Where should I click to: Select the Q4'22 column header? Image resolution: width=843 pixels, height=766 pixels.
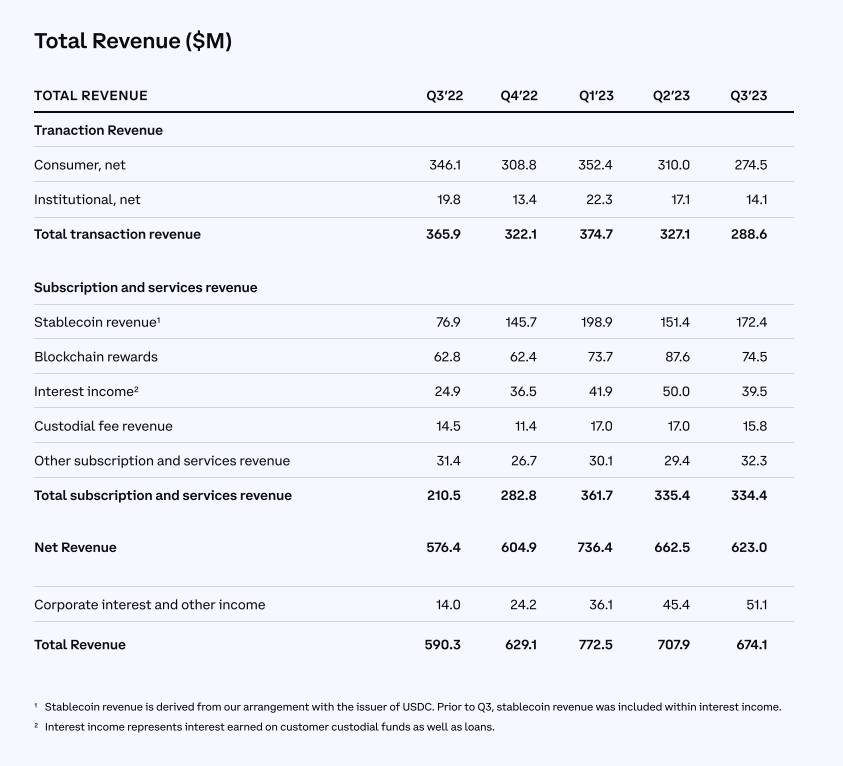(519, 96)
